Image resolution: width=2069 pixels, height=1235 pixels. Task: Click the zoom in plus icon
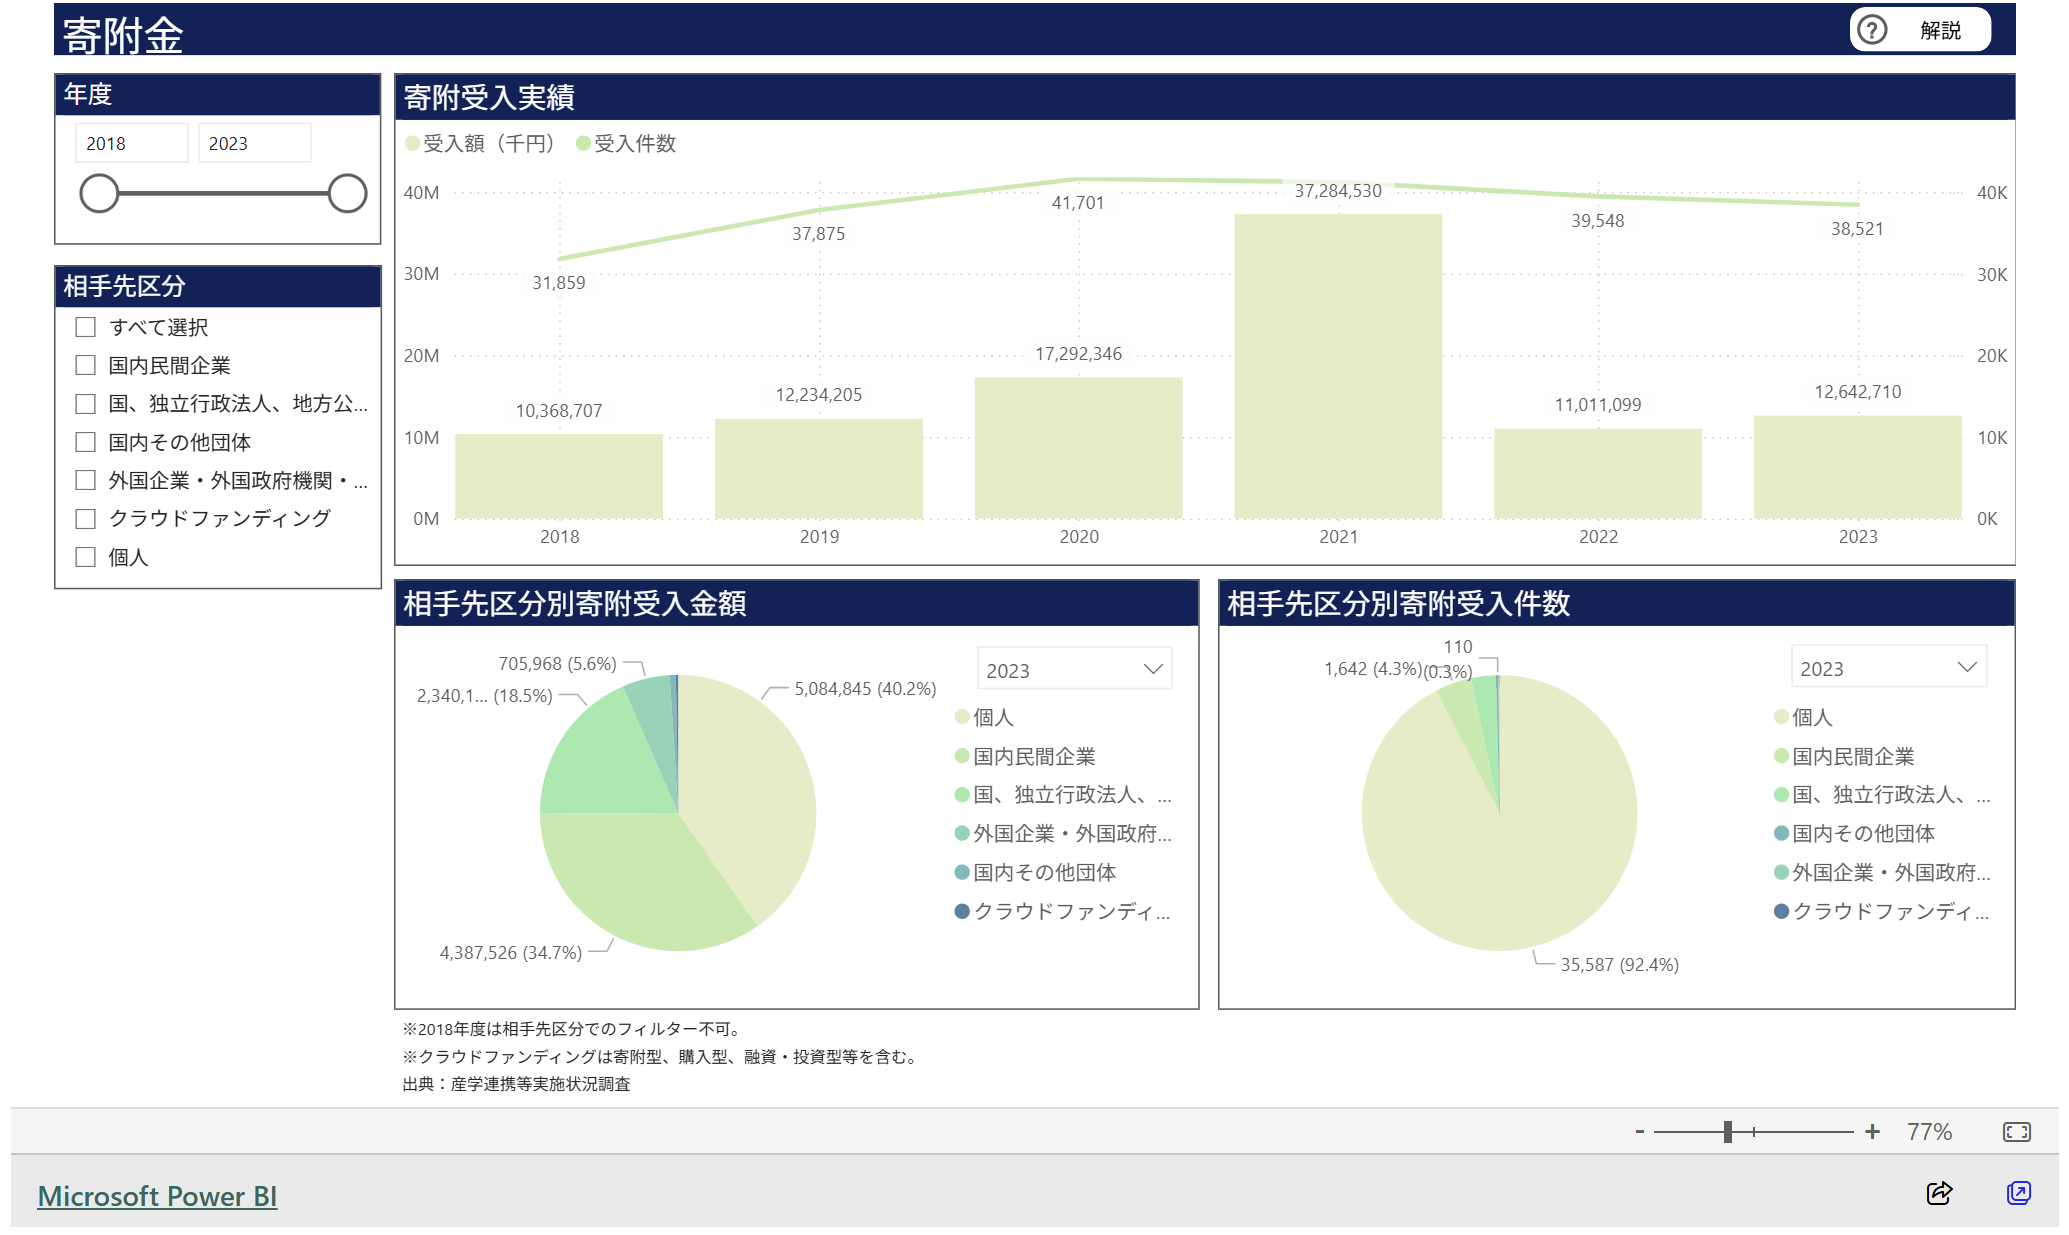click(1872, 1131)
